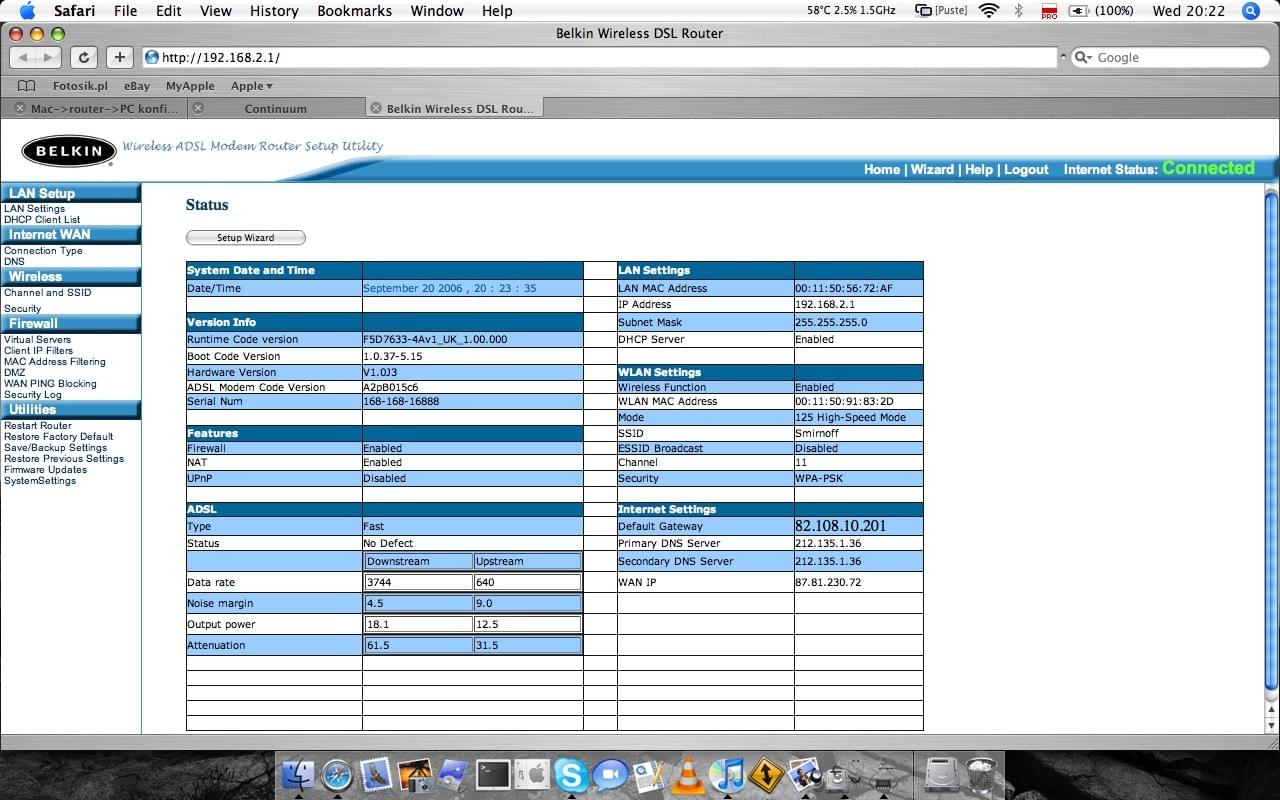Open Spotlight search in the menu bar
Viewport: 1280px width, 800px height.
tap(1250, 11)
